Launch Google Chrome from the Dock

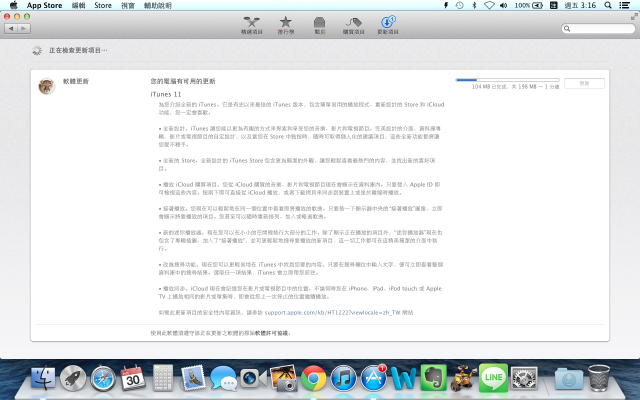pos(313,378)
